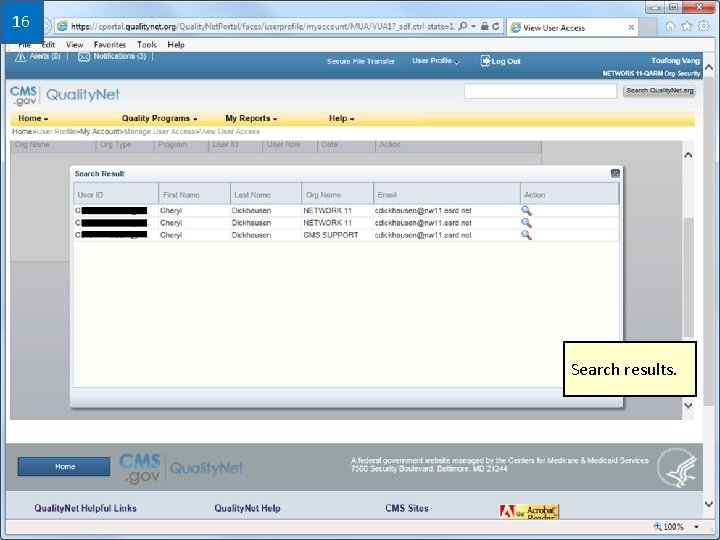
Task: Click Email column header
Action: 447,194
